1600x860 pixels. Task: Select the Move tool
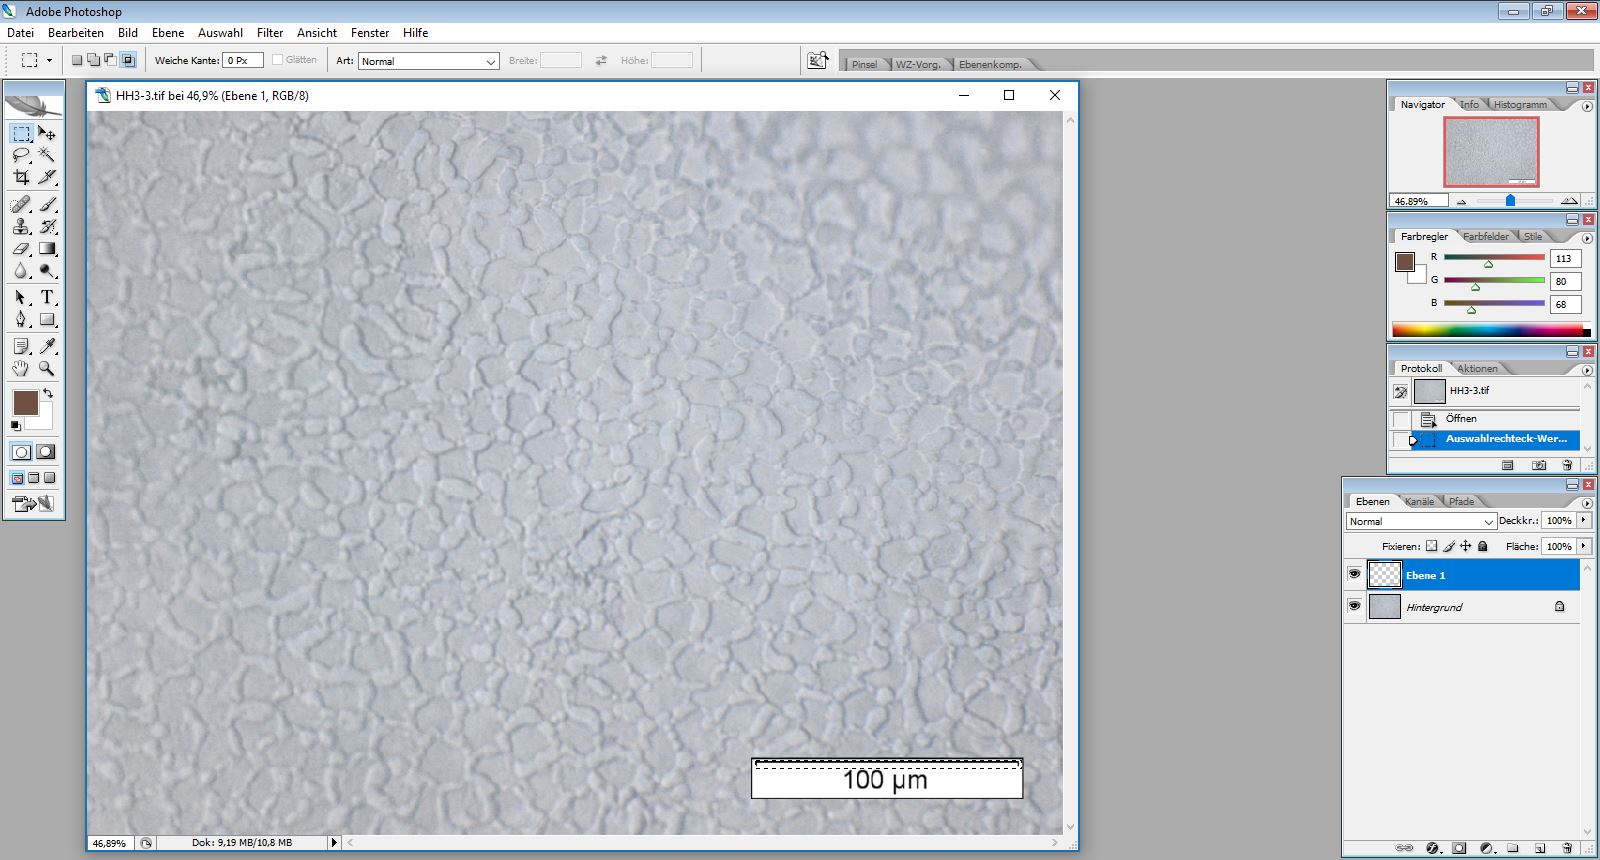pos(47,133)
